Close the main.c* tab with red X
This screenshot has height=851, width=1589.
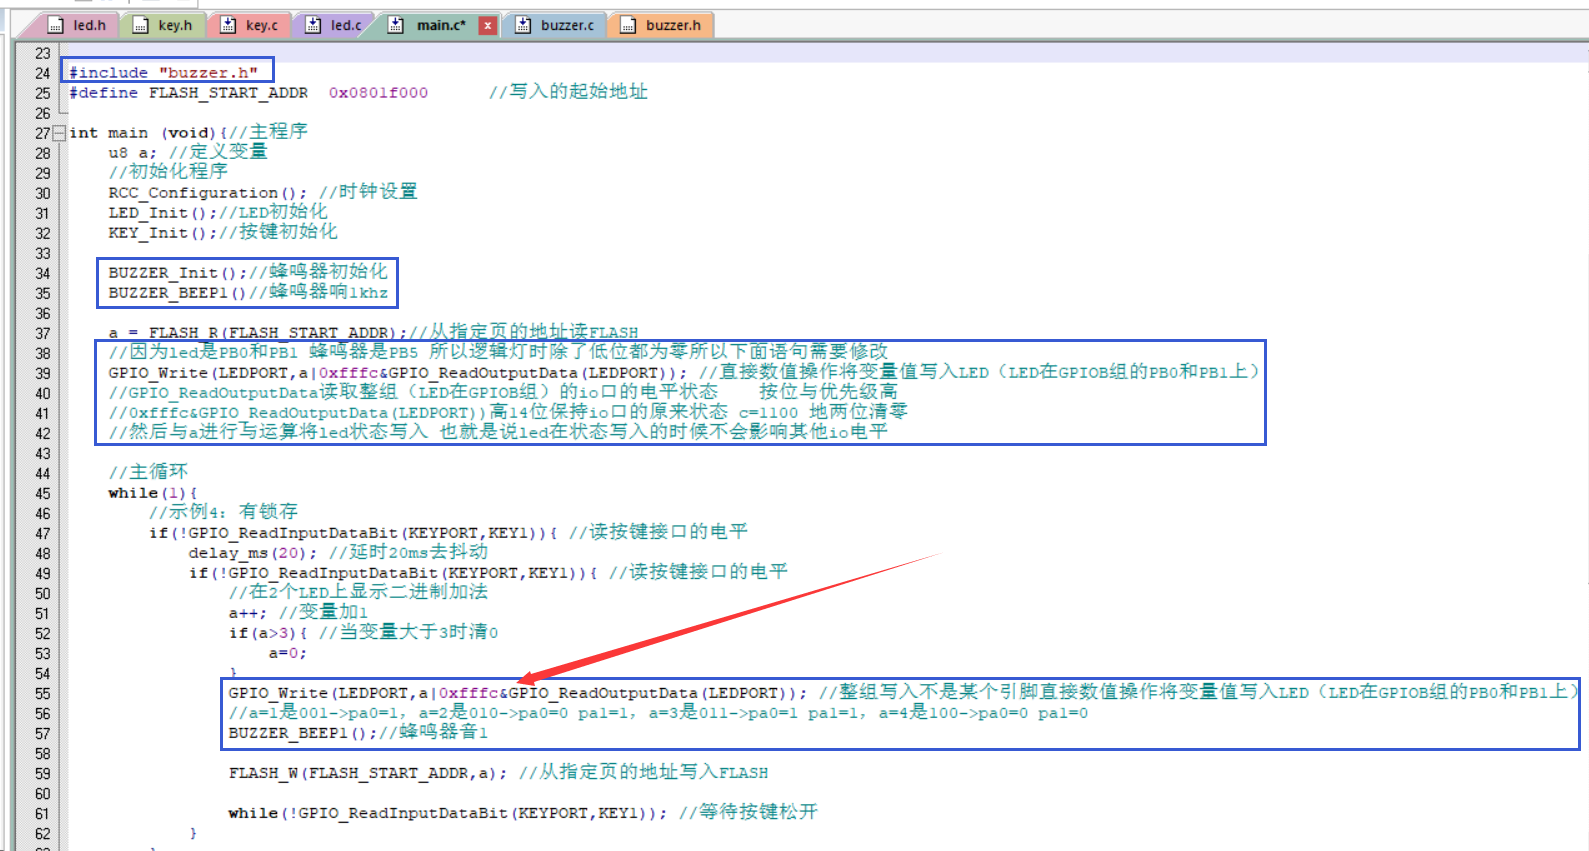click(x=487, y=26)
